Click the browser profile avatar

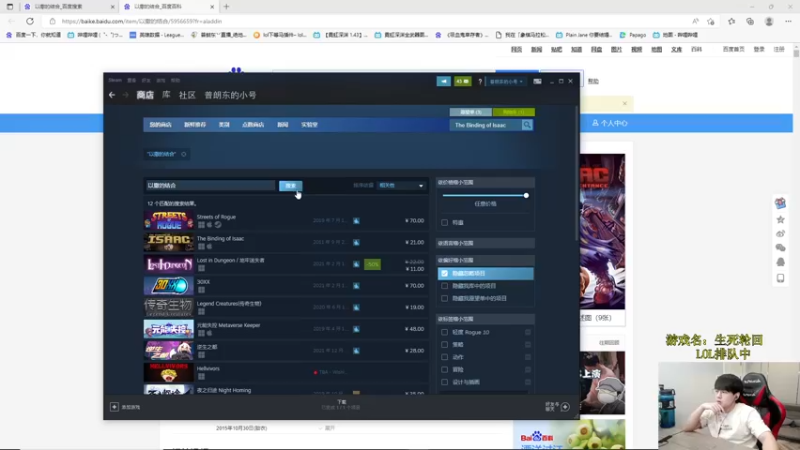769,21
